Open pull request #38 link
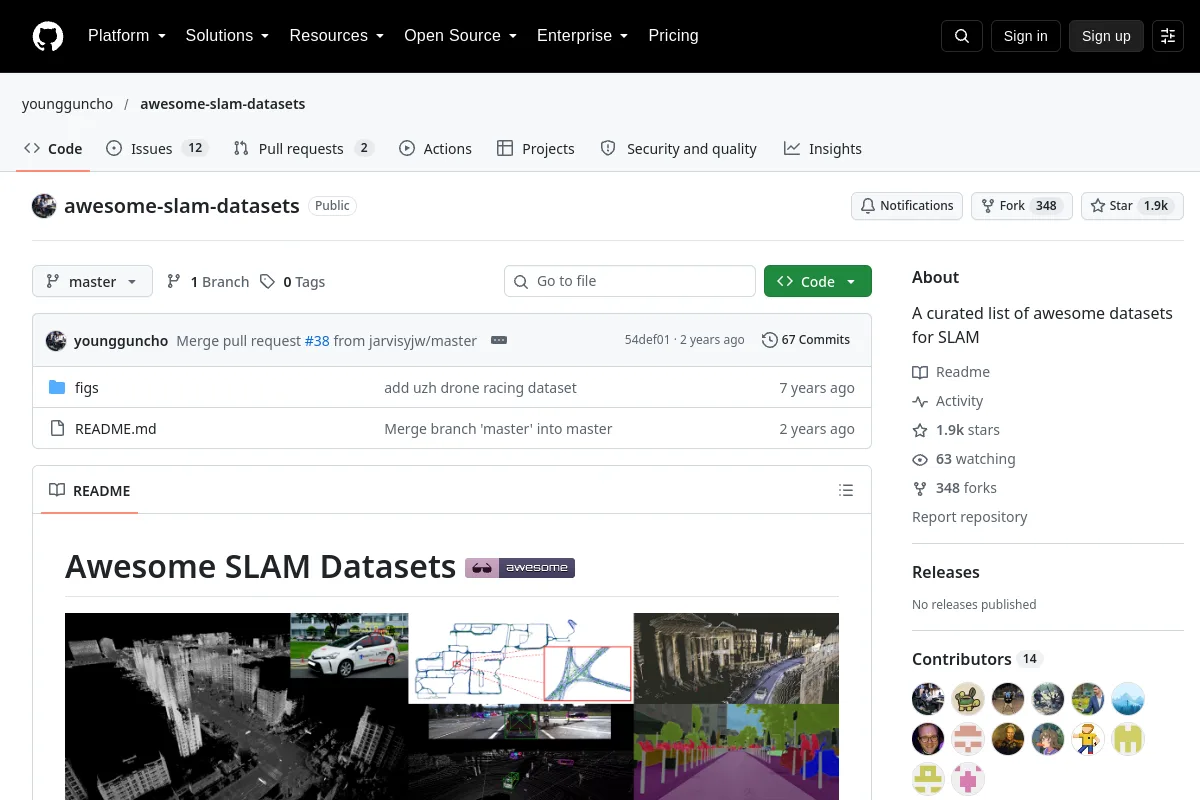1200x800 pixels. (317, 340)
